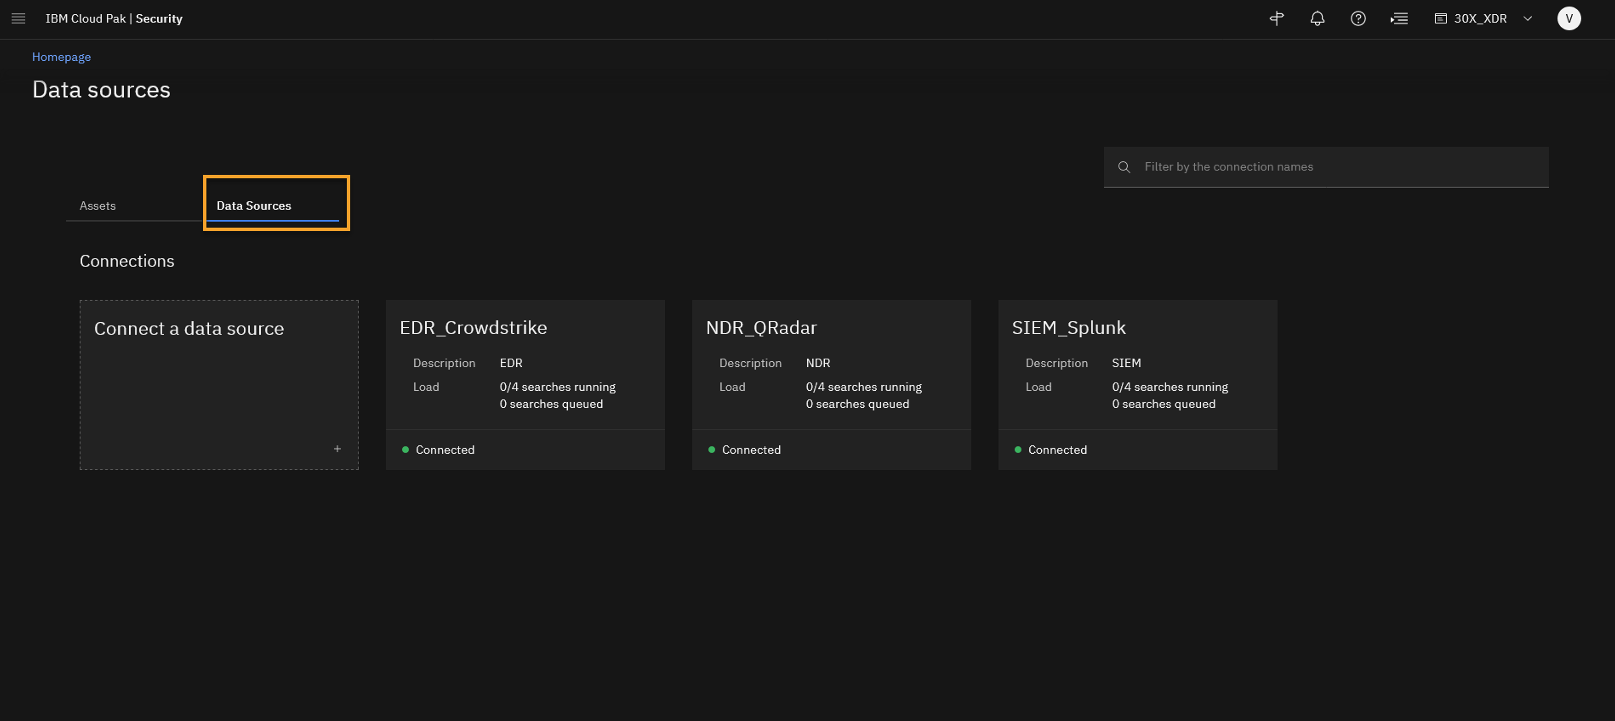
Task: Click Connected status on SIEM_Splunk
Action: tap(1057, 450)
